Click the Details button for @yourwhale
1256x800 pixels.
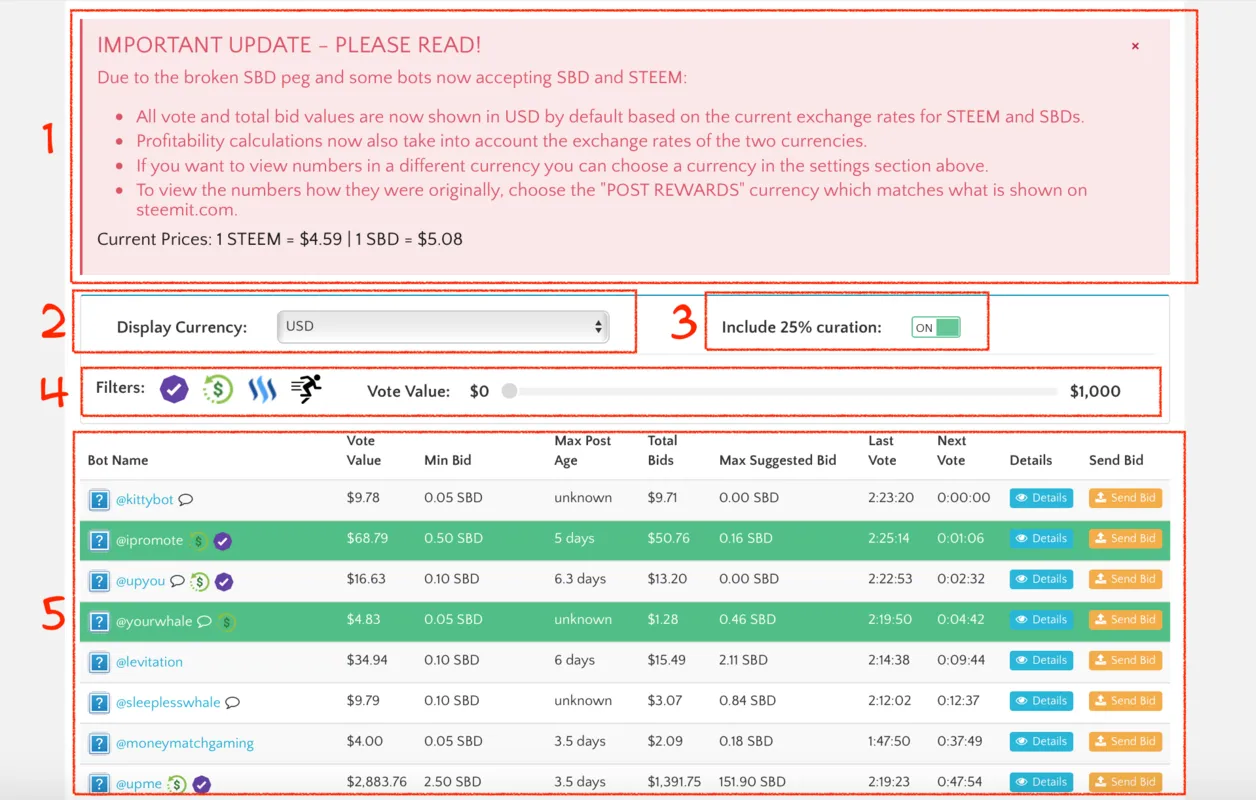(x=1041, y=619)
